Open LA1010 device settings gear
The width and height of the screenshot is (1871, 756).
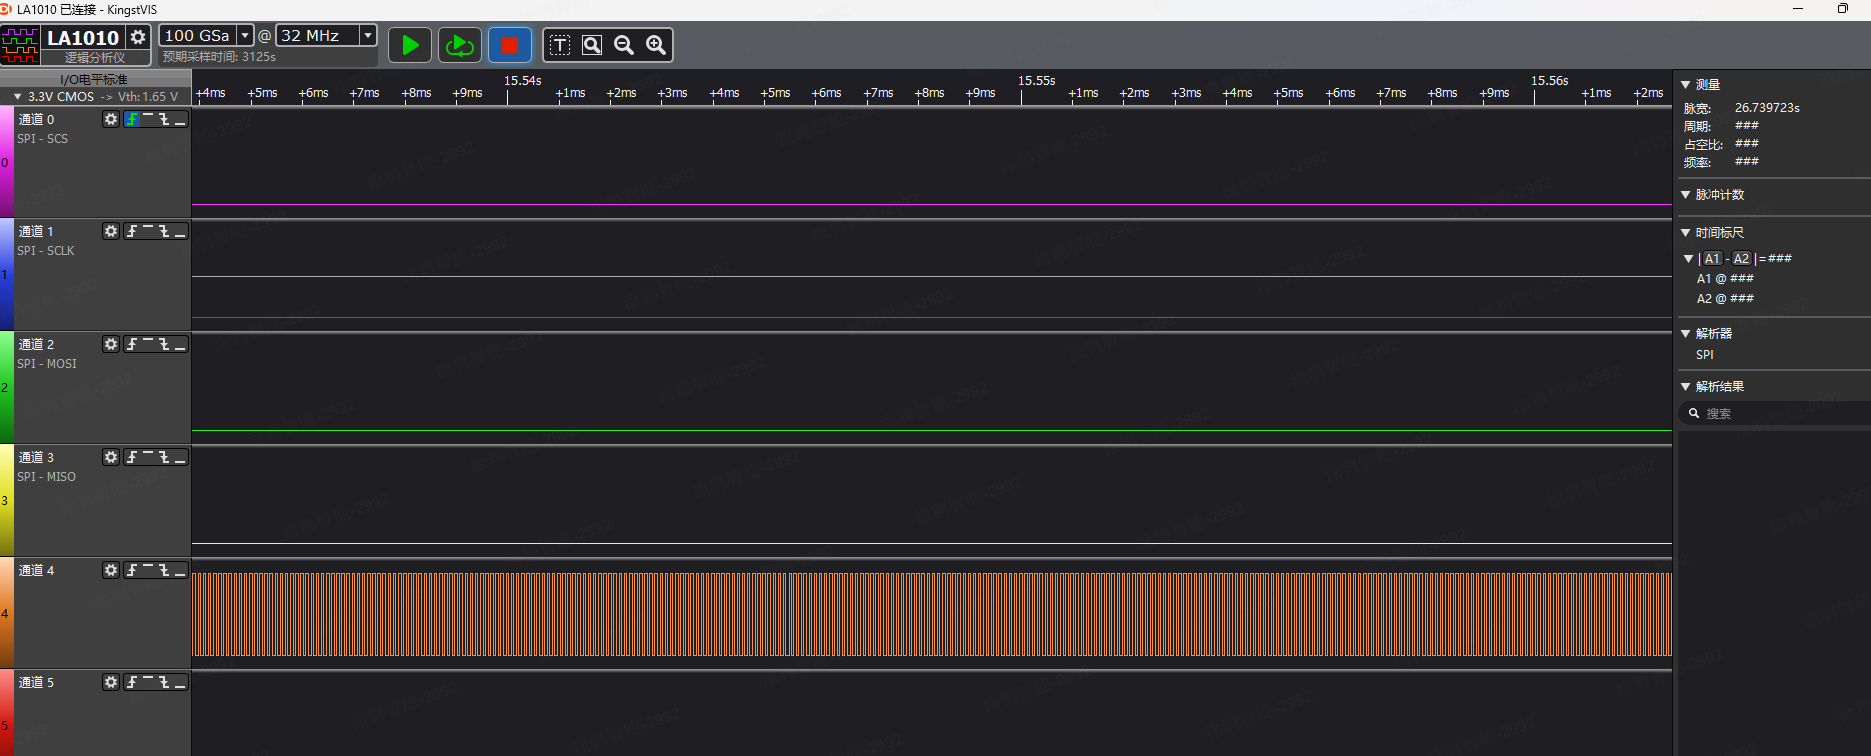pyautogui.click(x=138, y=37)
